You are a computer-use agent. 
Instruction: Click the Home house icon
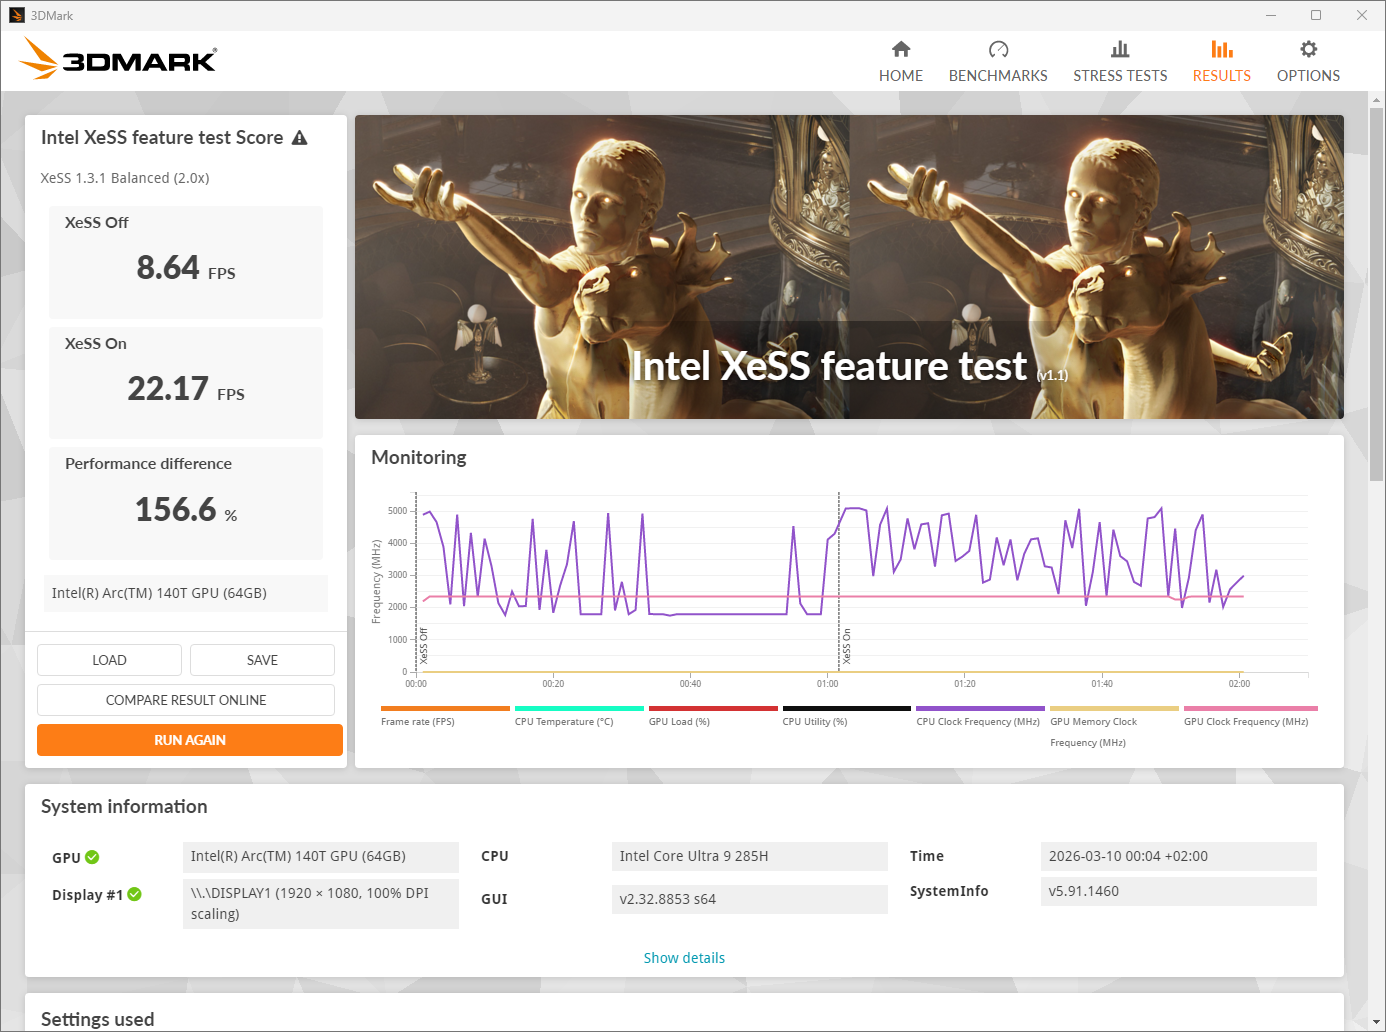click(900, 49)
